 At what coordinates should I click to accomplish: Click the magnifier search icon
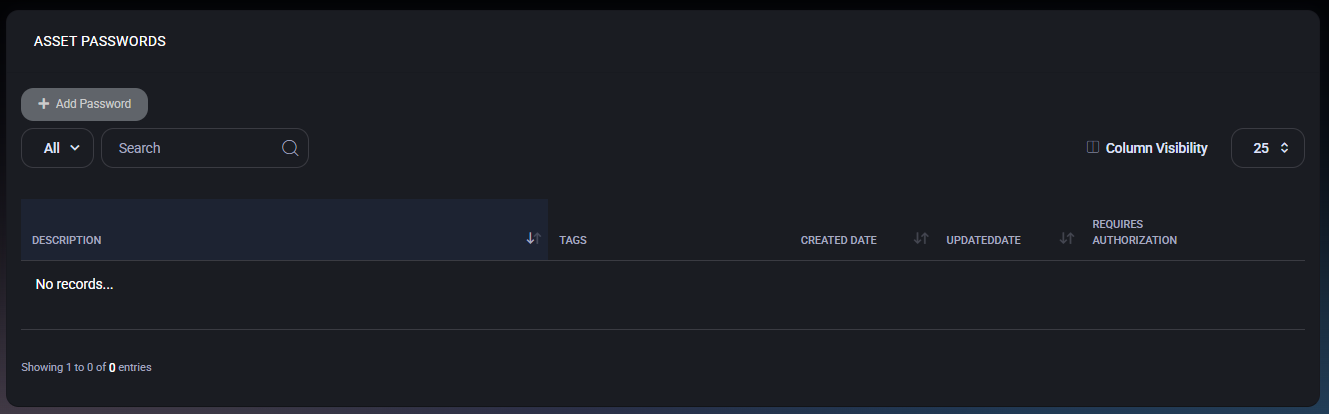pyautogui.click(x=290, y=148)
